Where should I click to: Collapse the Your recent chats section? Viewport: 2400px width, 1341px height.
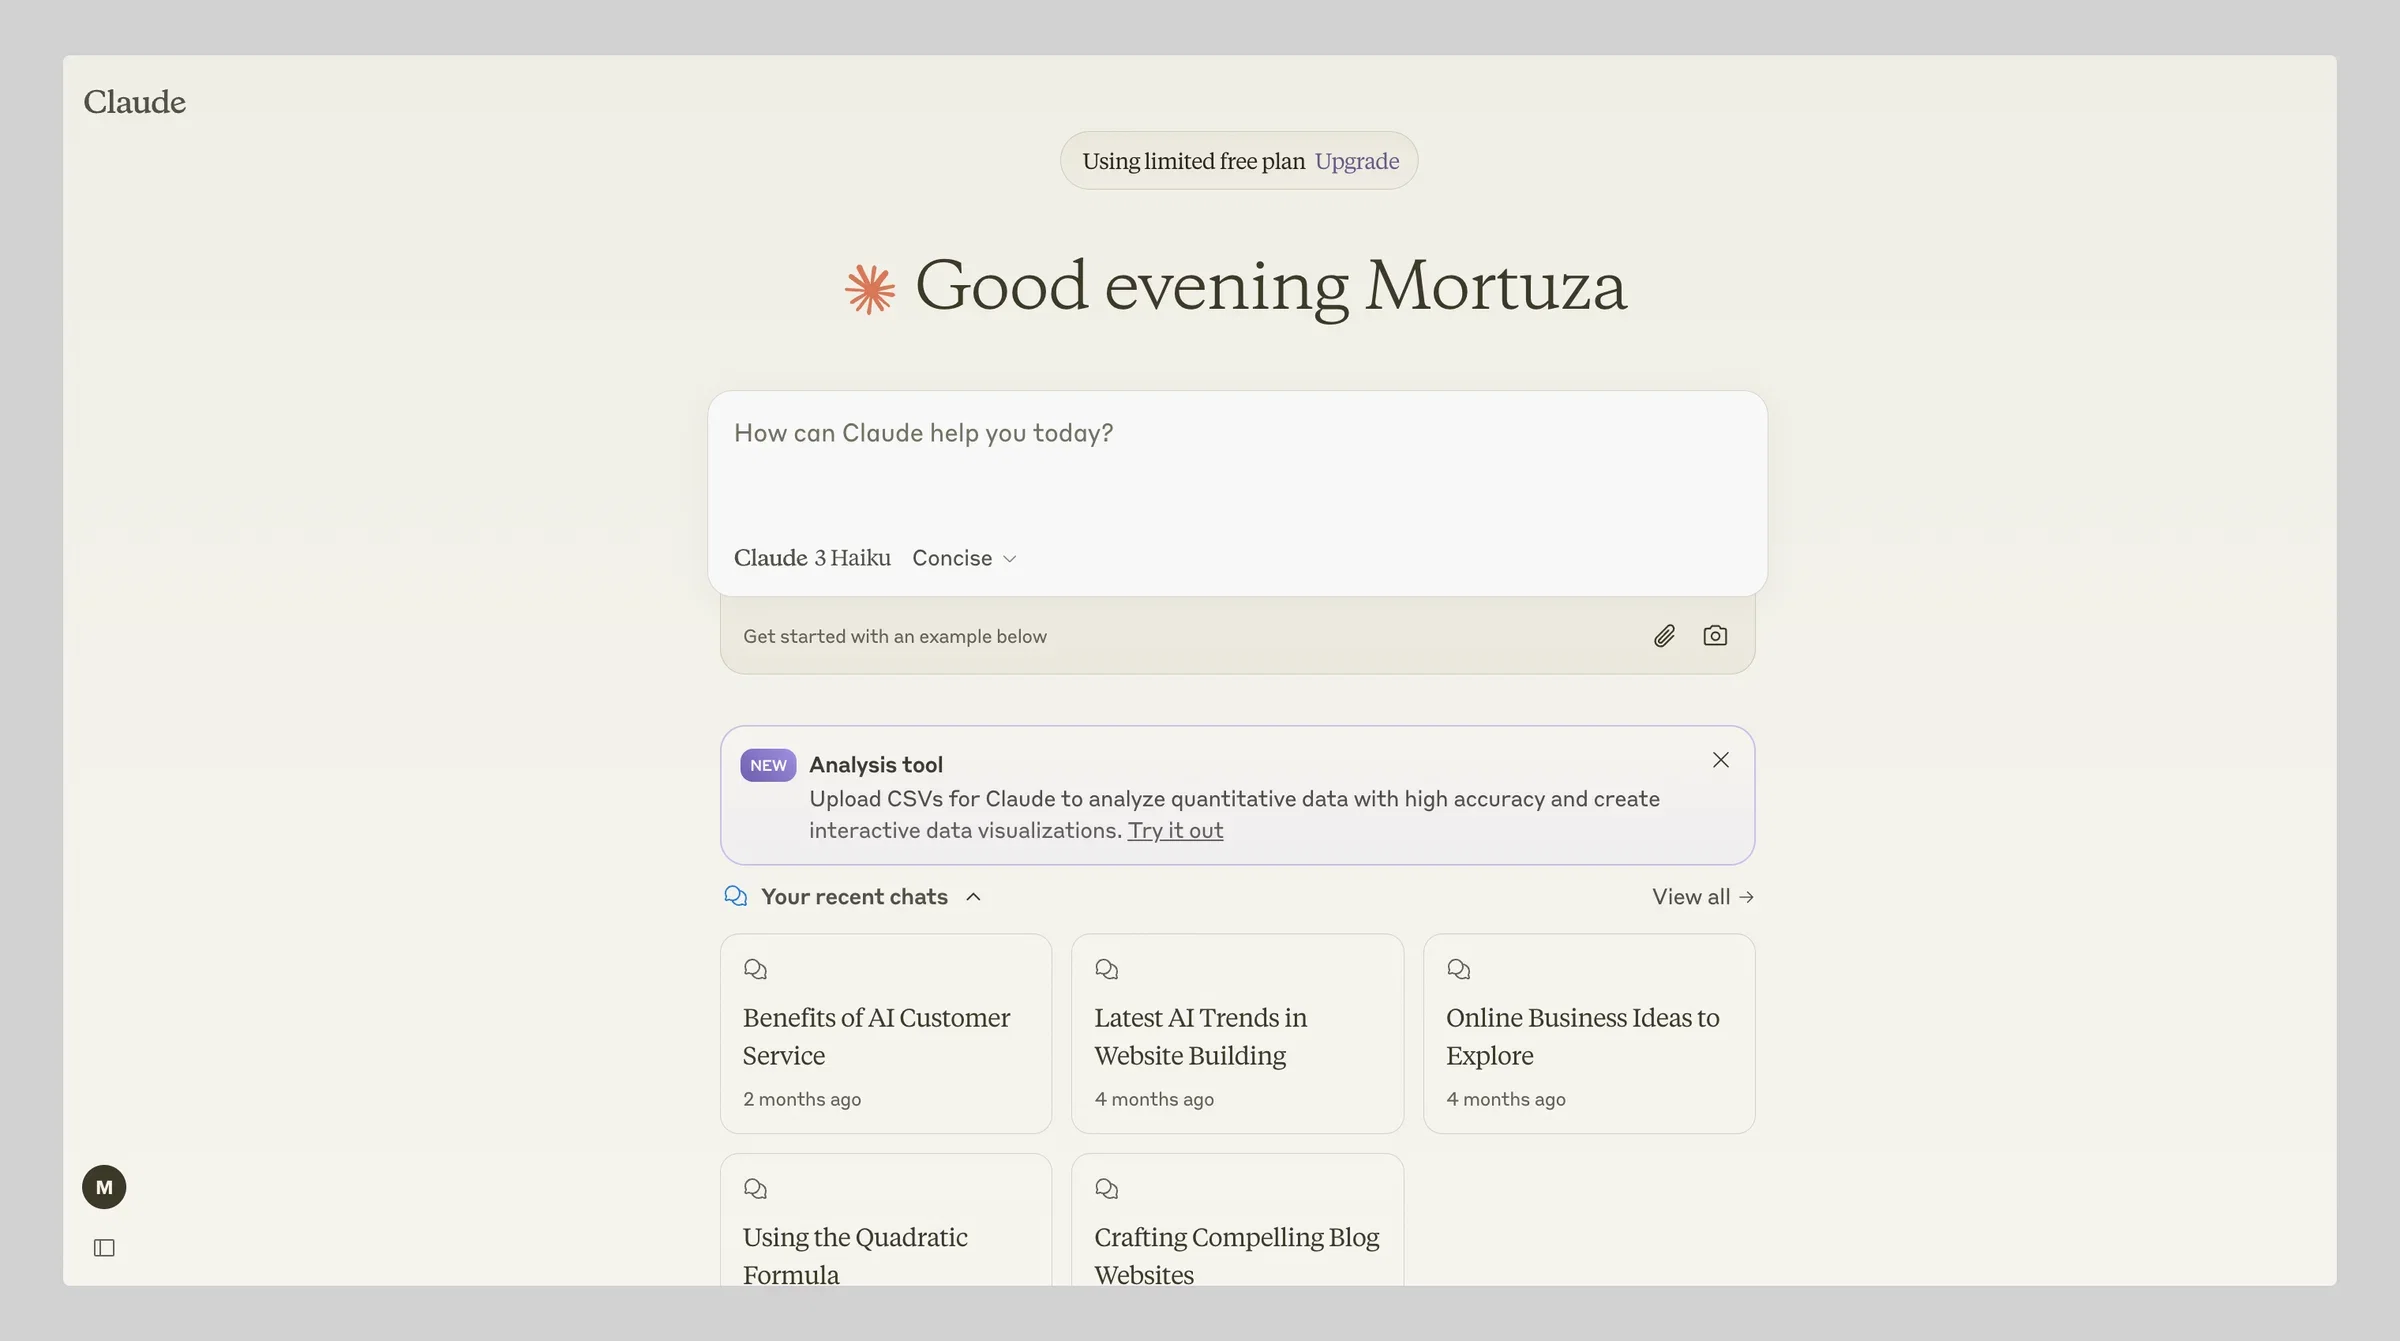(x=973, y=897)
